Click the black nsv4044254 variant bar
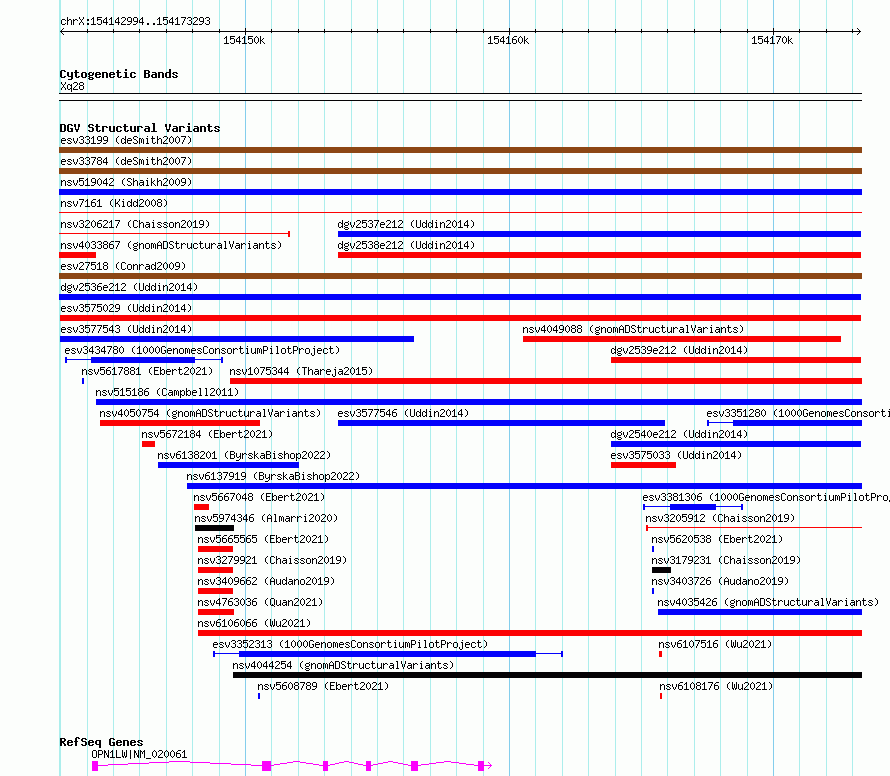Image resolution: width=890 pixels, height=776 pixels. tap(547, 675)
